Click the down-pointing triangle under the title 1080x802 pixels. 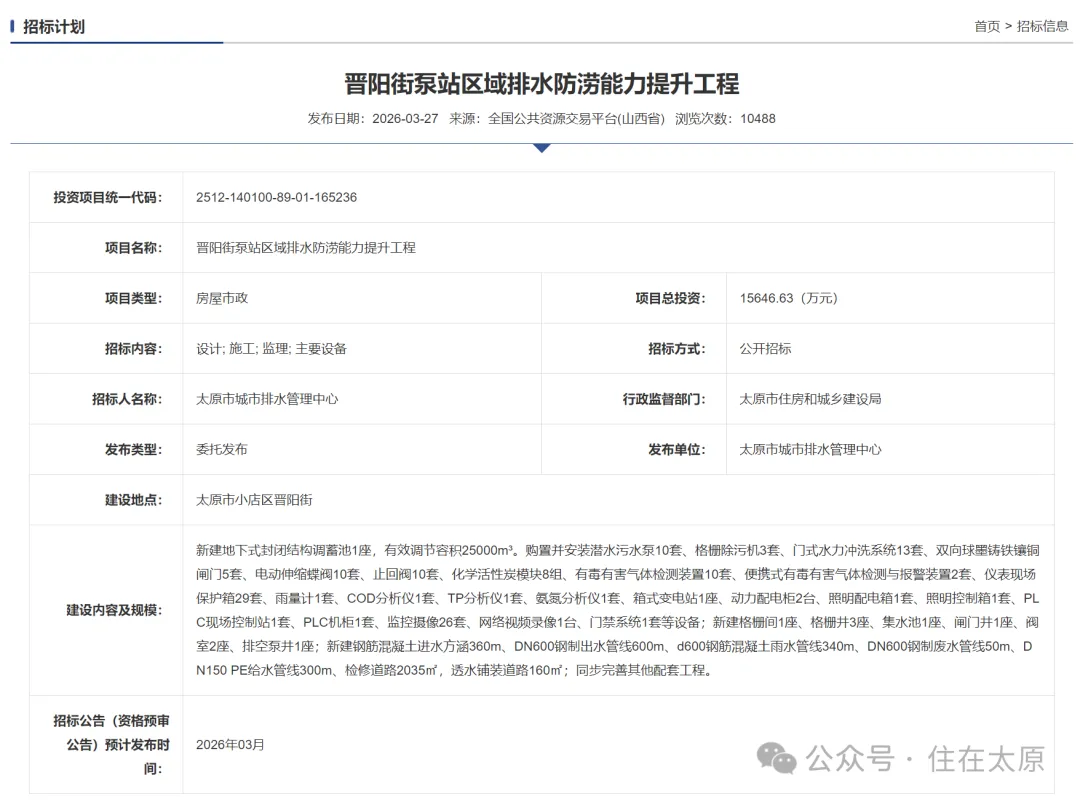542,148
